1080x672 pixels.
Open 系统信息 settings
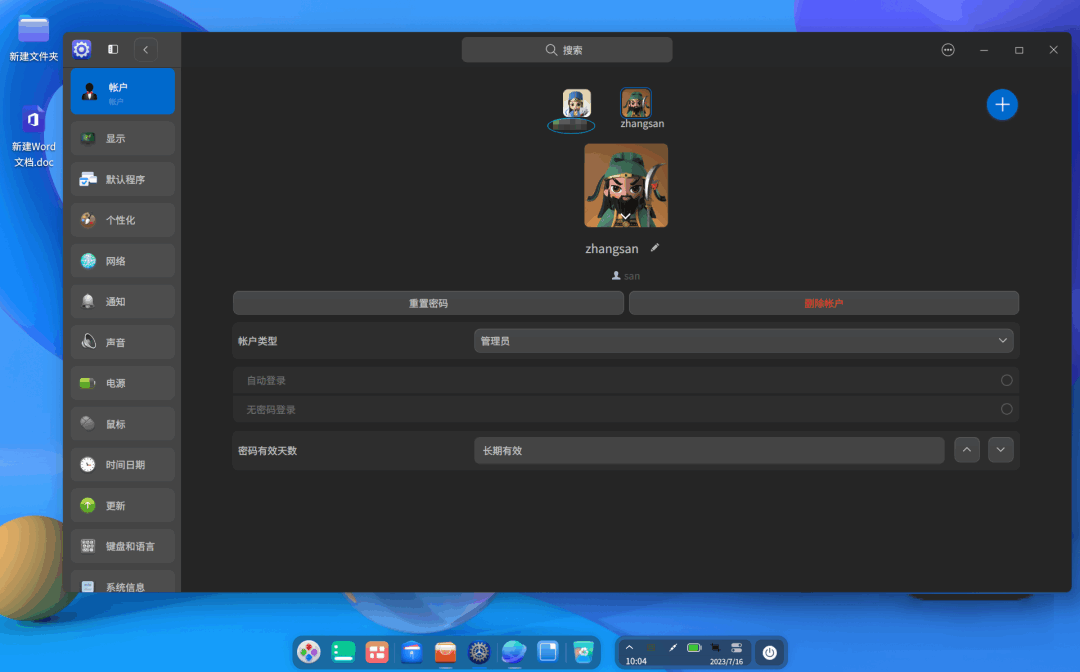(x=123, y=583)
